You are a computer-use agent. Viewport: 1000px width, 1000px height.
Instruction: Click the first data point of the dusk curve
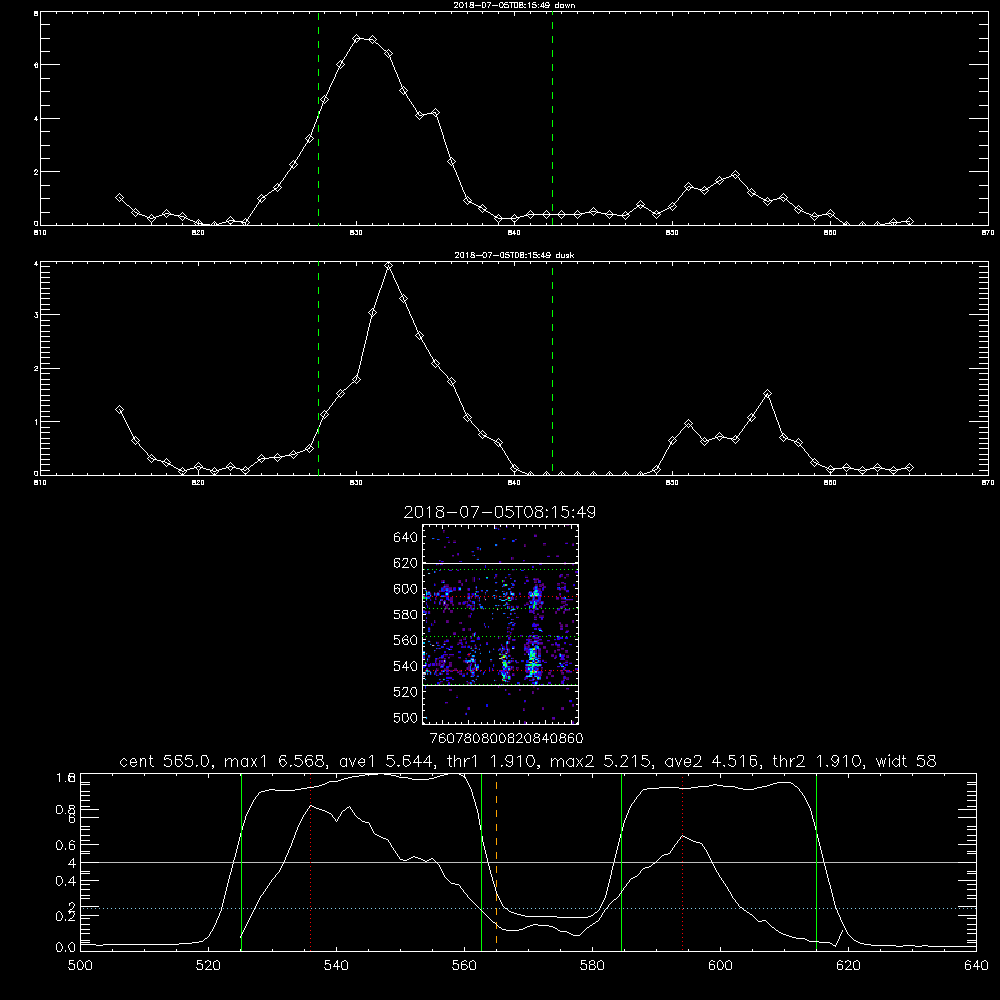[x=119, y=409]
